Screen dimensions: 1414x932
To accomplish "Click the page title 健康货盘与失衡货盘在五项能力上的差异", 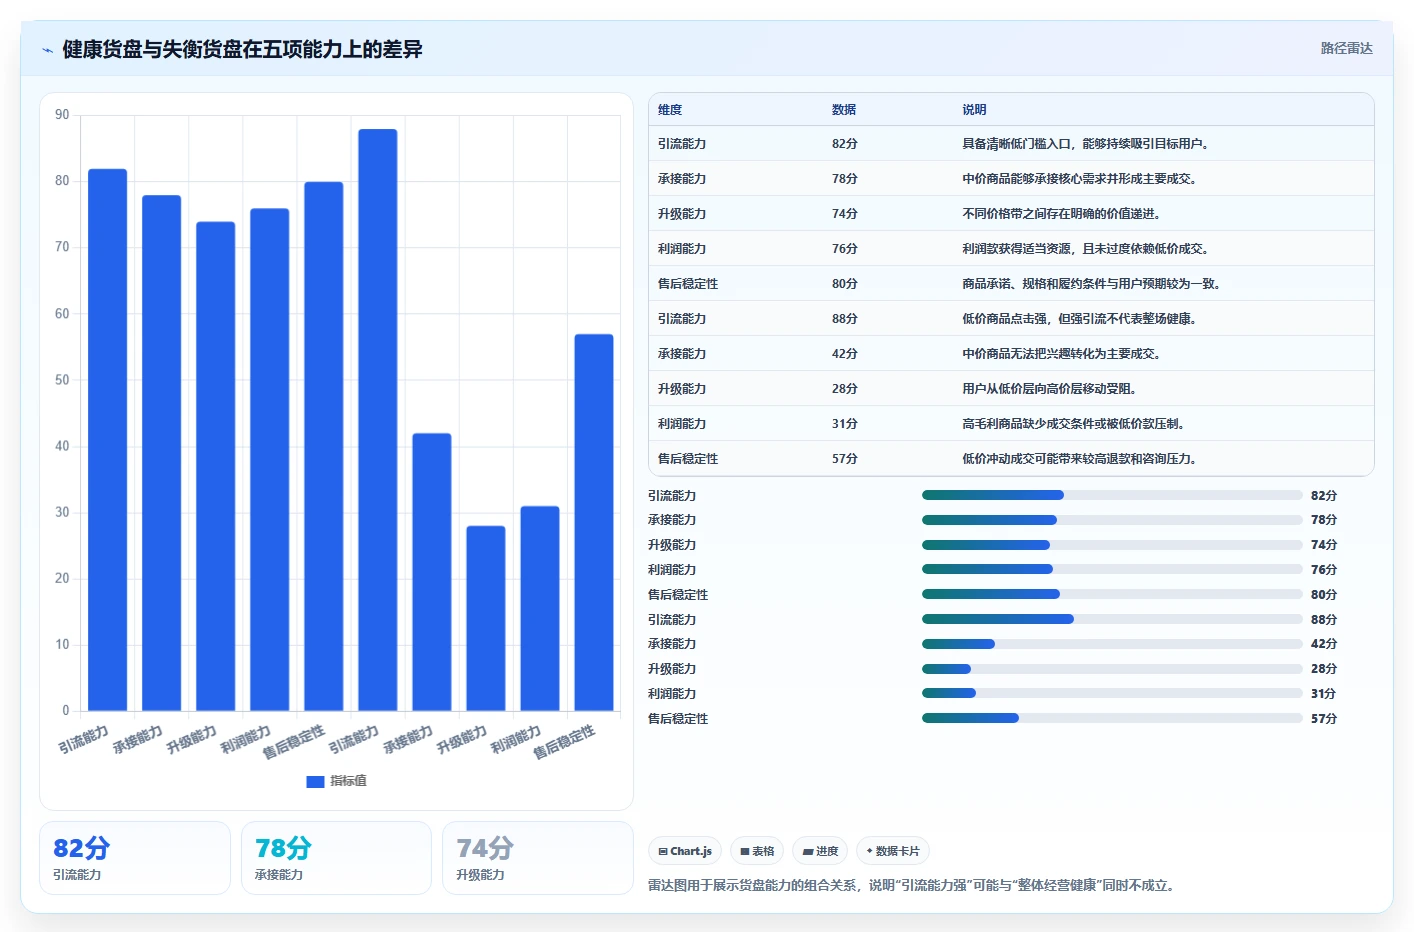I will coord(242,50).
